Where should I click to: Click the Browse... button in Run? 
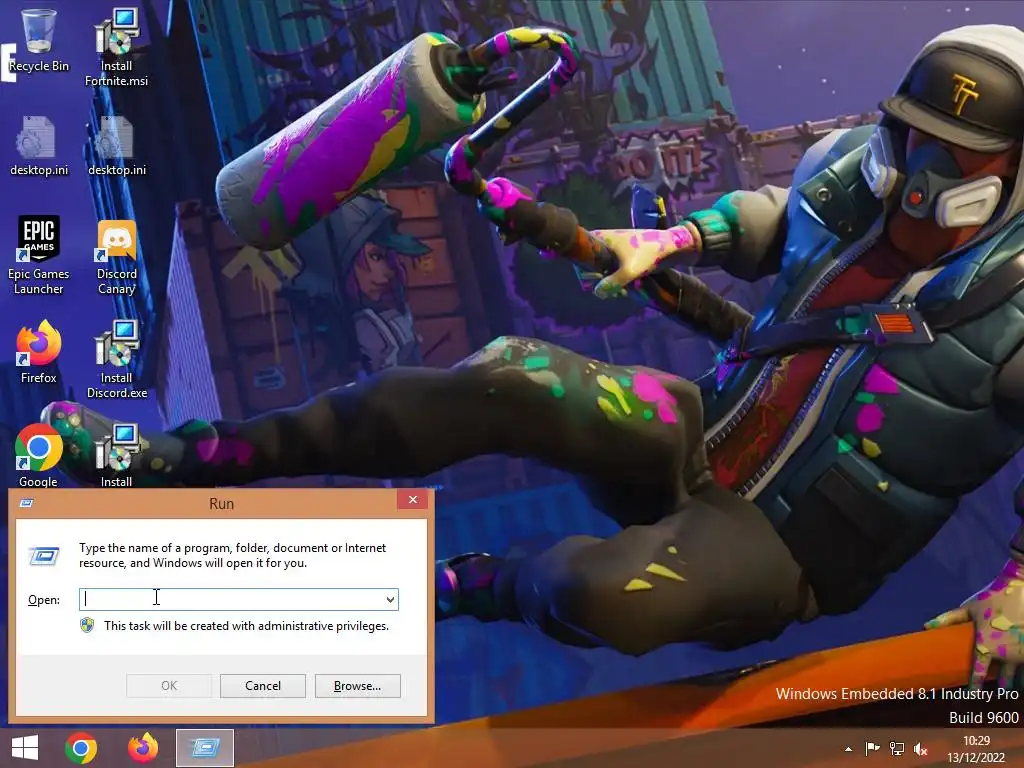[x=357, y=686]
